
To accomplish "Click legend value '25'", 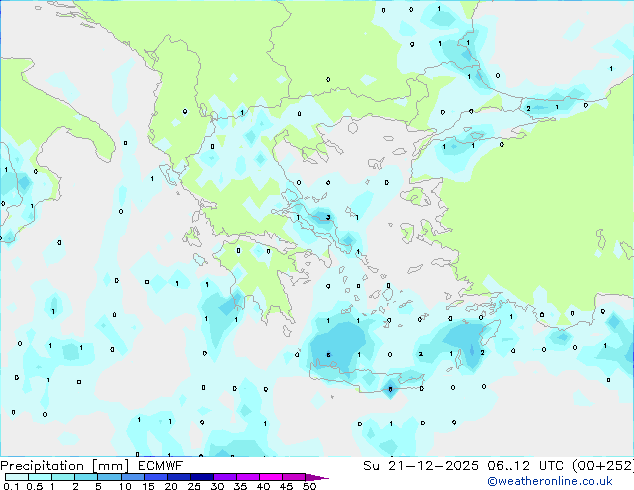I will coord(194,486).
